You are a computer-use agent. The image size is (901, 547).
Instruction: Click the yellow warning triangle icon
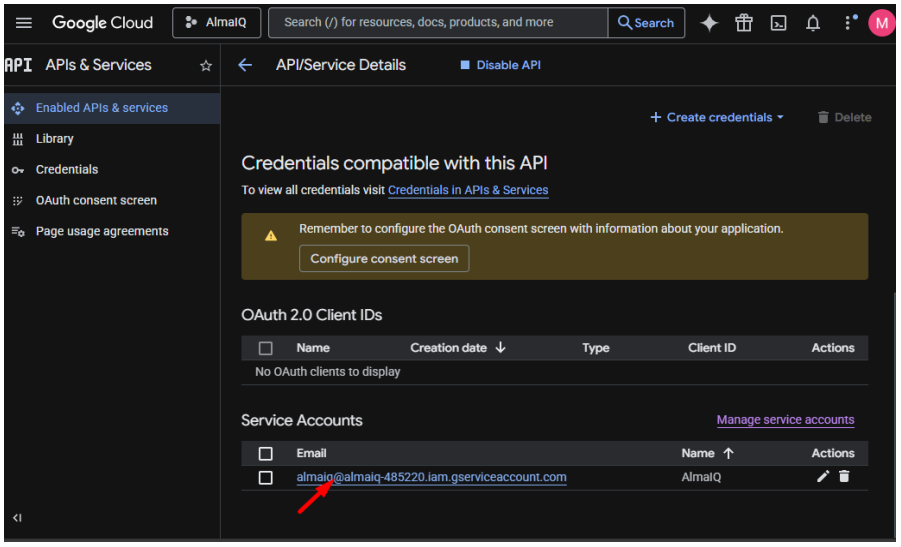[271, 236]
